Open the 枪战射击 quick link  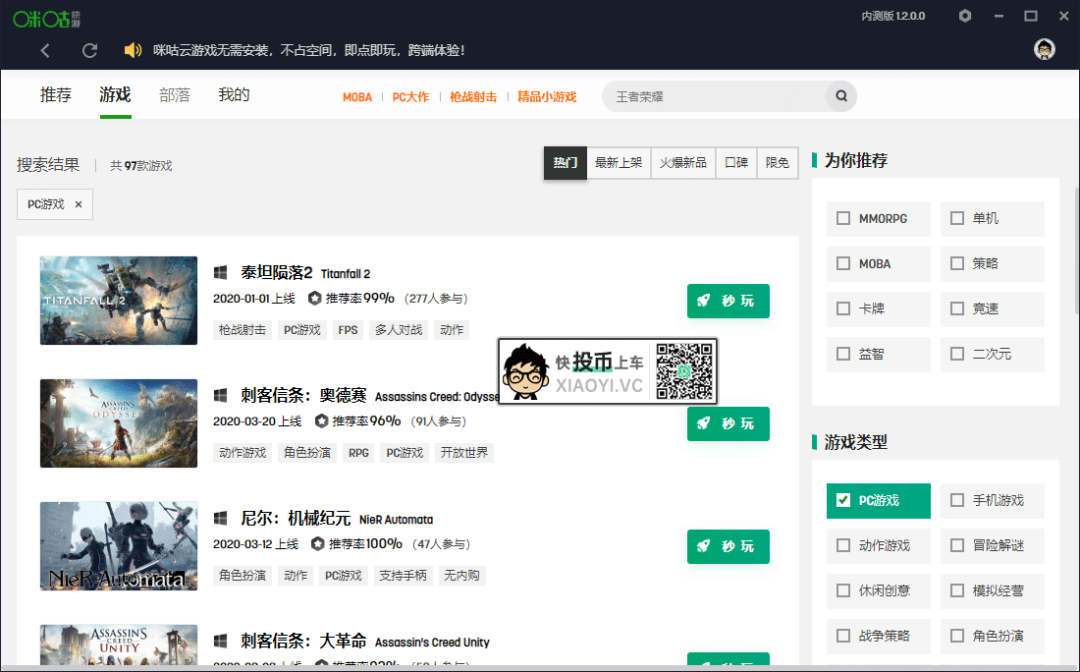pos(473,97)
